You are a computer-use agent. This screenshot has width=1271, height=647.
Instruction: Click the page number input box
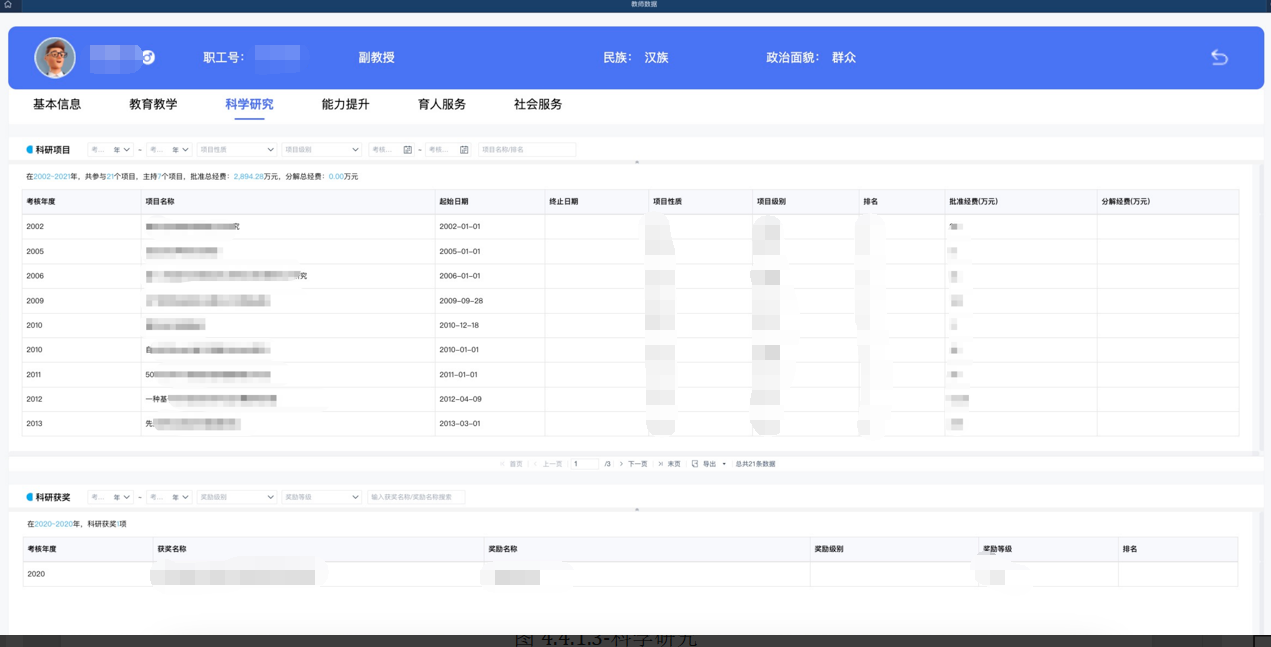coord(585,464)
